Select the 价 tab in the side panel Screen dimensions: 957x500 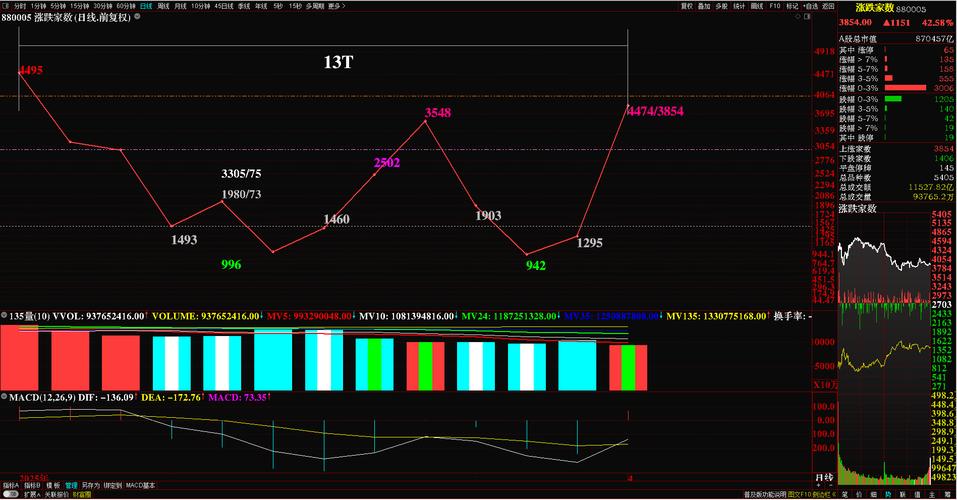point(859,495)
